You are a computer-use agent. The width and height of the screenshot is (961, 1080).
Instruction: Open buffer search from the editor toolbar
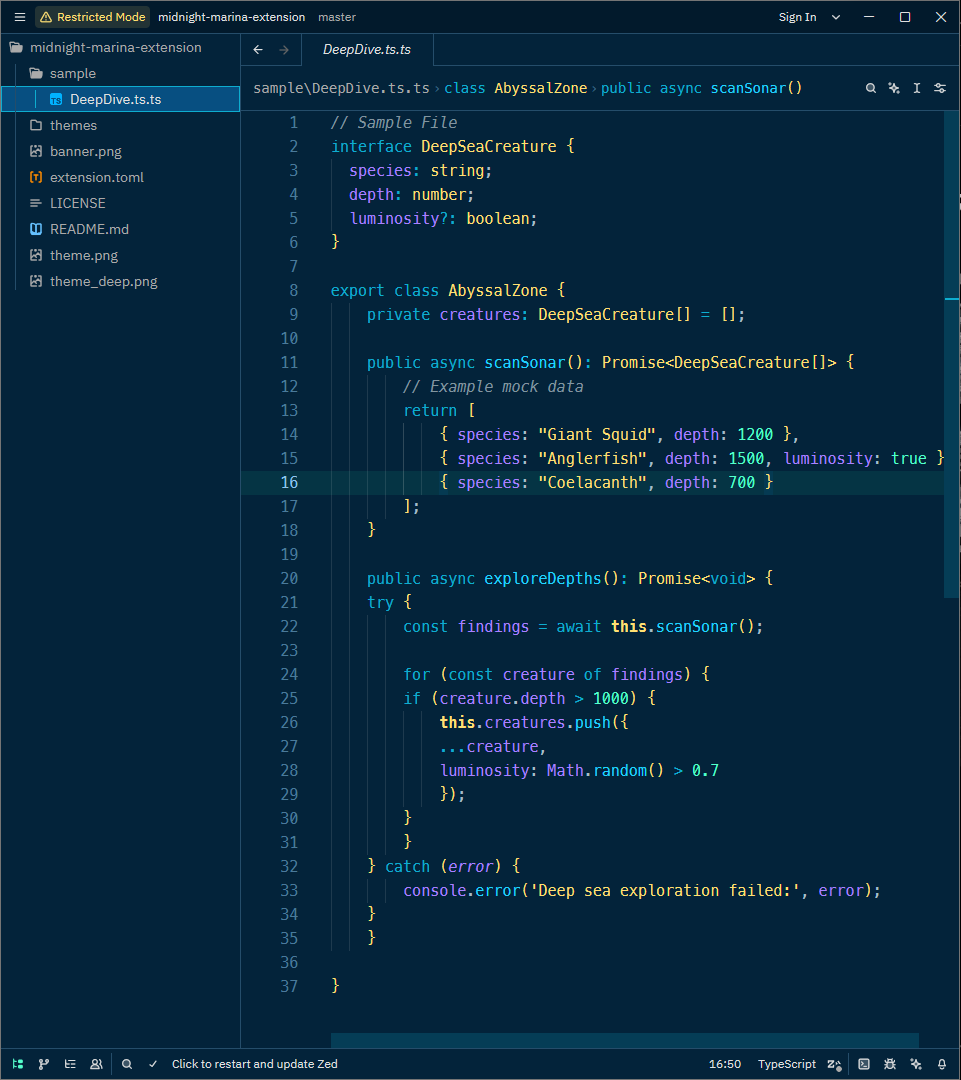point(871,88)
